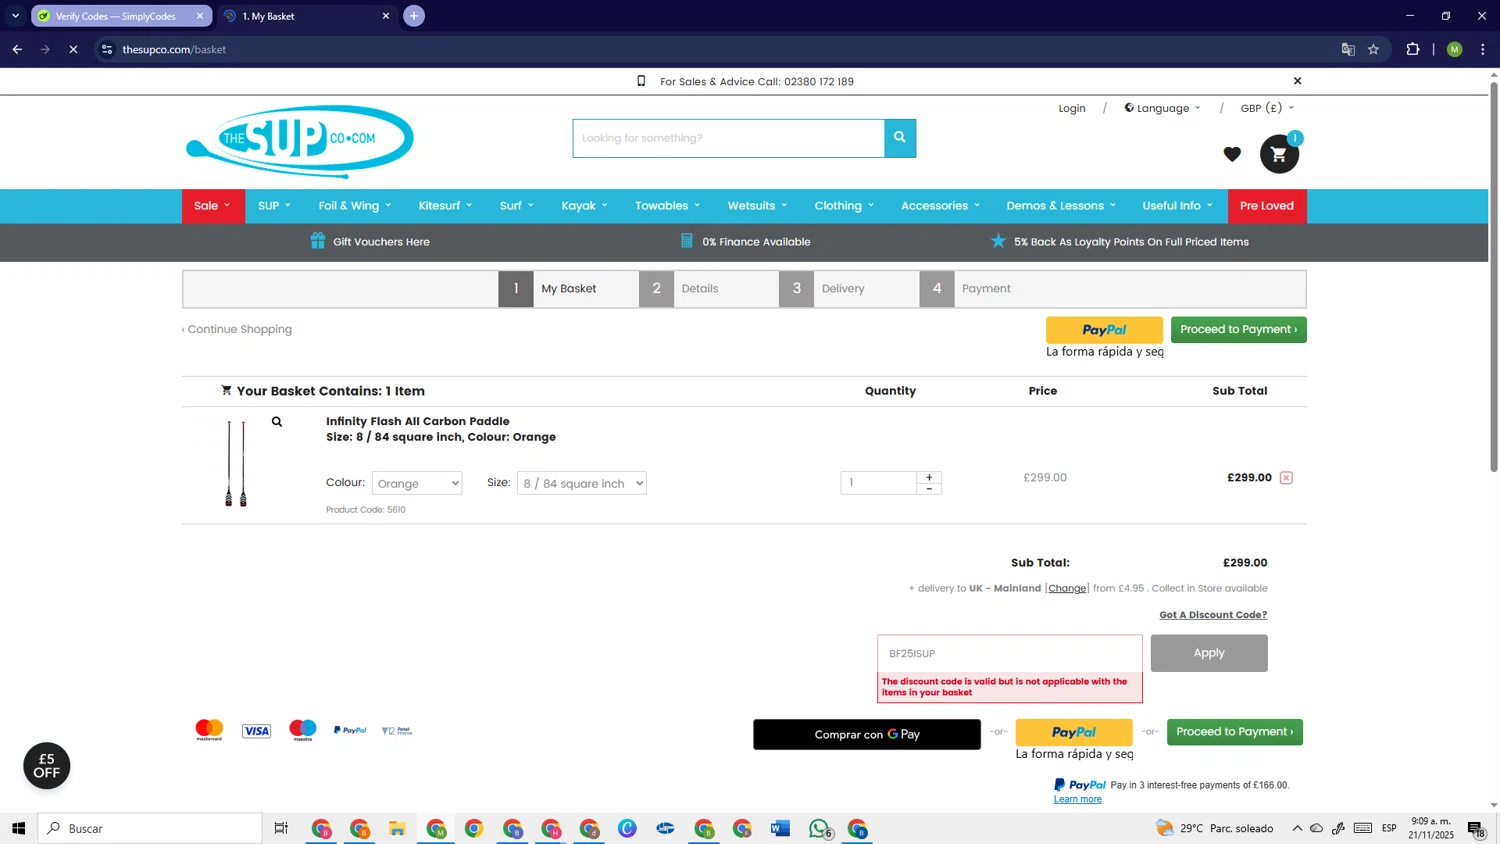Image resolution: width=1500 pixels, height=844 pixels.
Task: Click the site search input field
Action: pos(728,138)
